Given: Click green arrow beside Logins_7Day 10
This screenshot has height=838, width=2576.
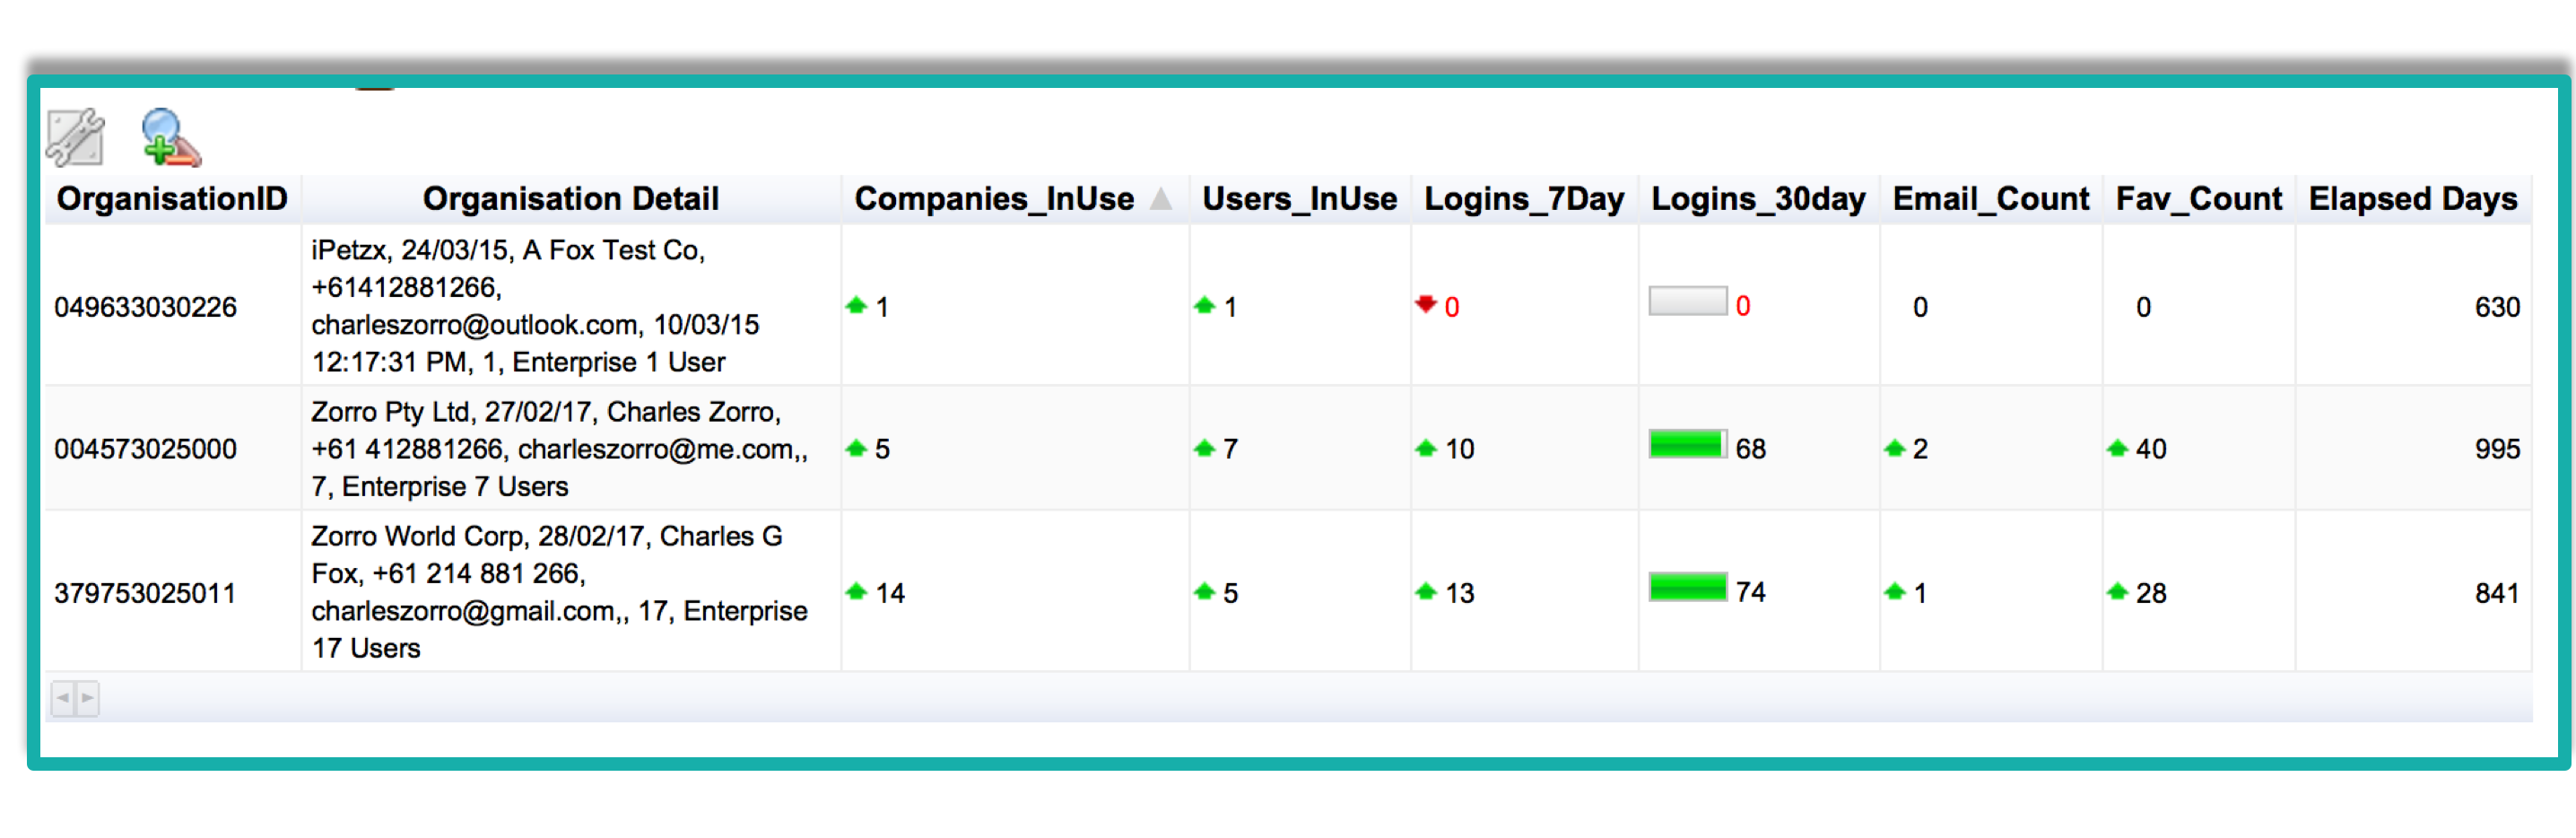Looking at the screenshot, I should click(1426, 448).
